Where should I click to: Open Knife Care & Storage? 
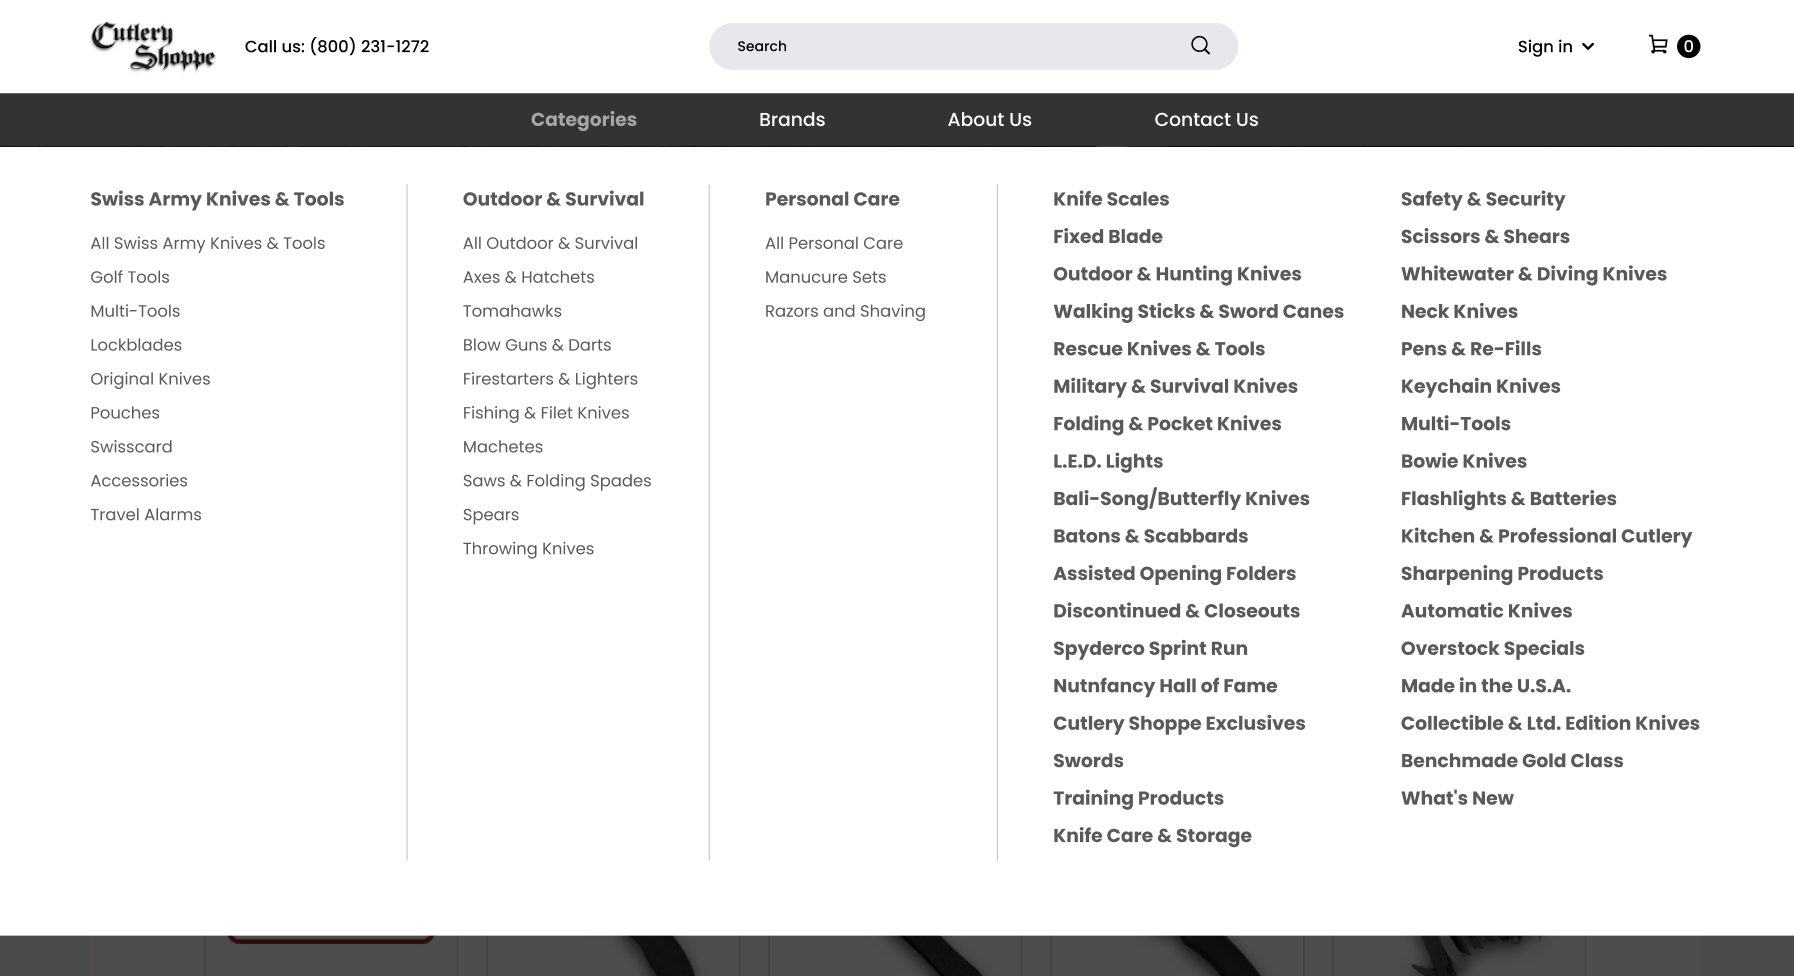[x=1152, y=836]
